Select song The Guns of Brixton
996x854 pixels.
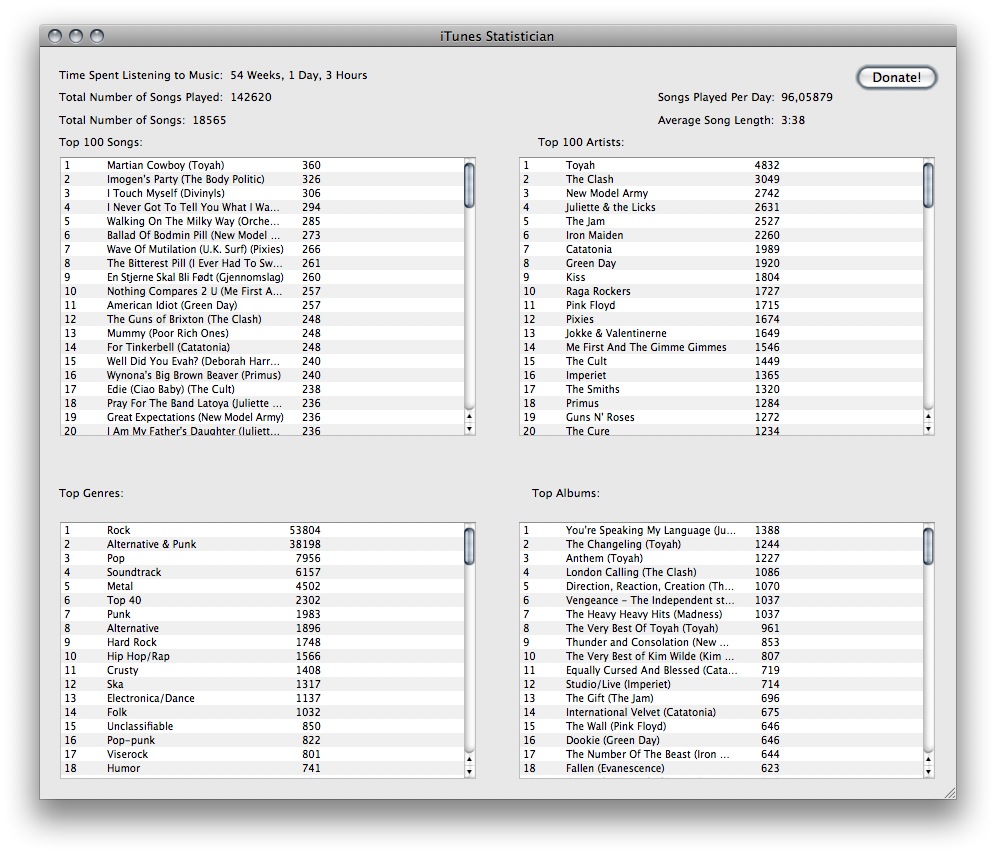coord(262,319)
